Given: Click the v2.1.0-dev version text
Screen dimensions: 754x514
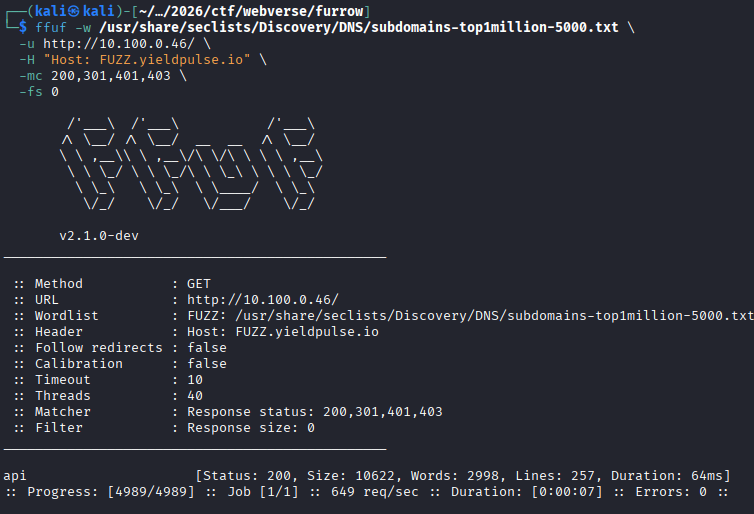Looking at the screenshot, I should pyautogui.click(x=99, y=236).
